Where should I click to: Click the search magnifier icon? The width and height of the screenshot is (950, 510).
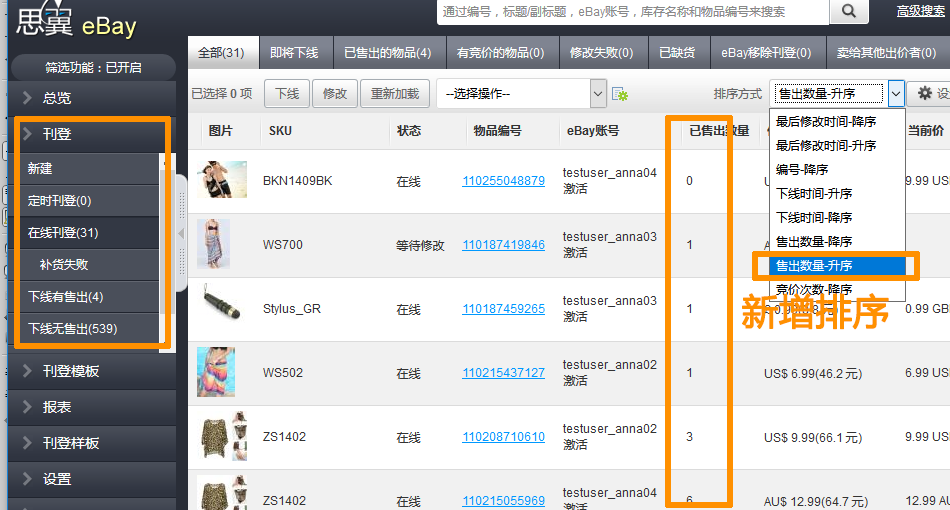click(849, 11)
